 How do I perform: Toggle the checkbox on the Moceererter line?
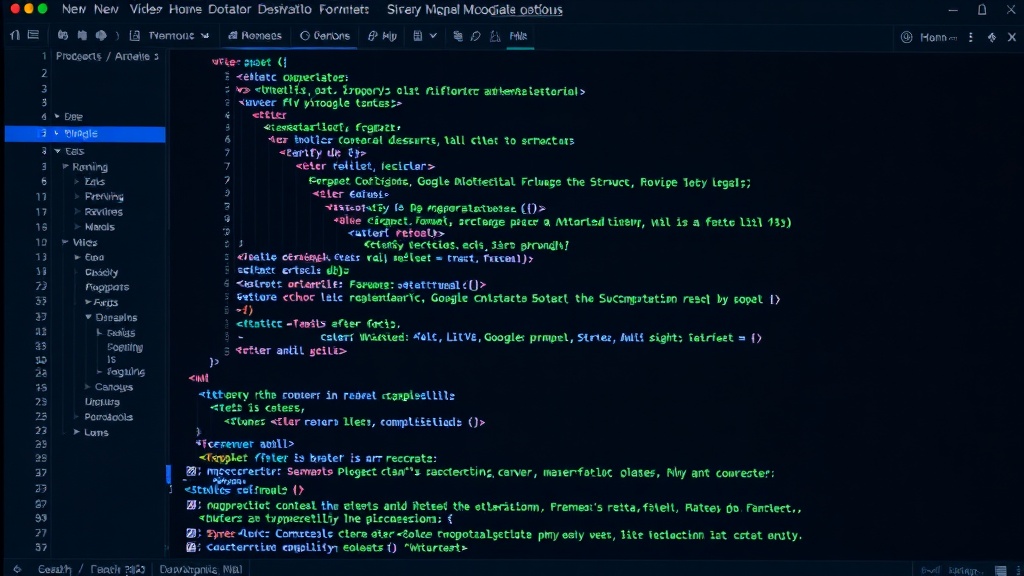[191, 472]
